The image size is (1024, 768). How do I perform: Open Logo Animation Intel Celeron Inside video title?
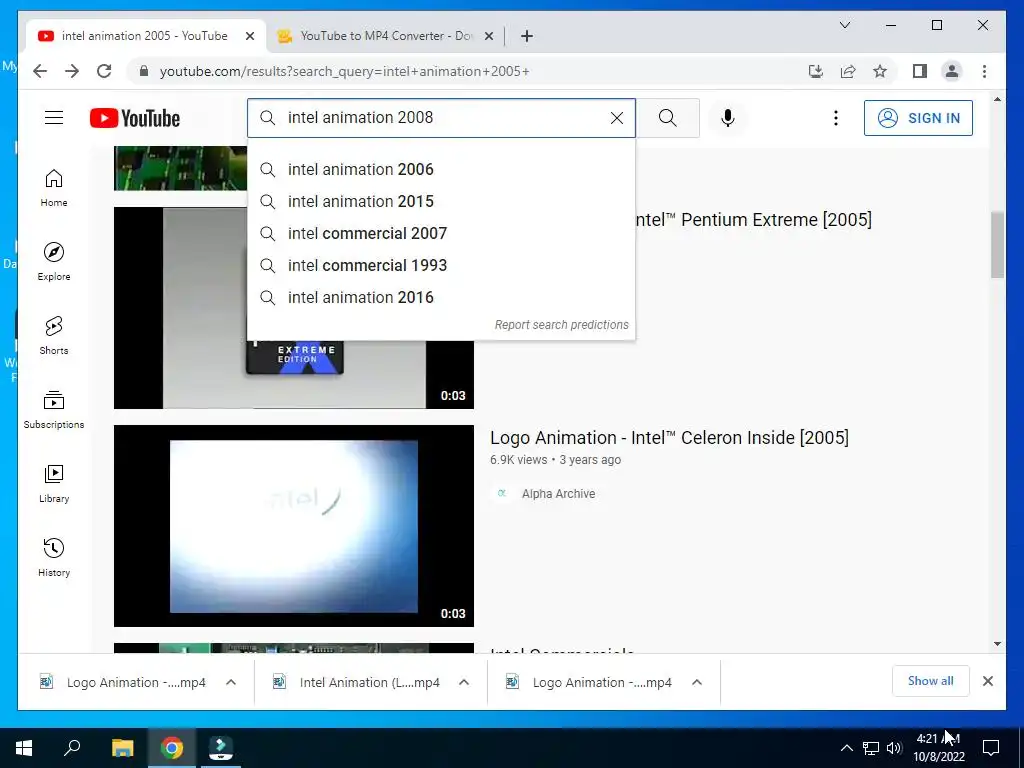pyautogui.click(x=669, y=438)
